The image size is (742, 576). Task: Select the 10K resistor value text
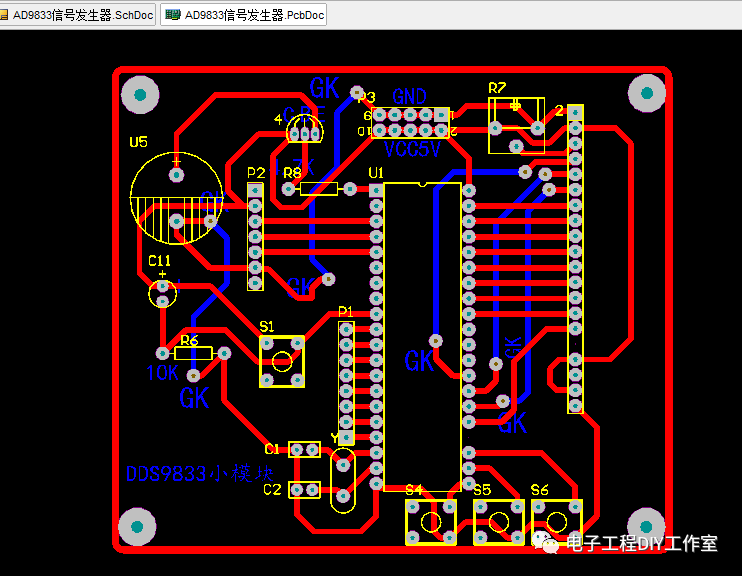coord(162,373)
